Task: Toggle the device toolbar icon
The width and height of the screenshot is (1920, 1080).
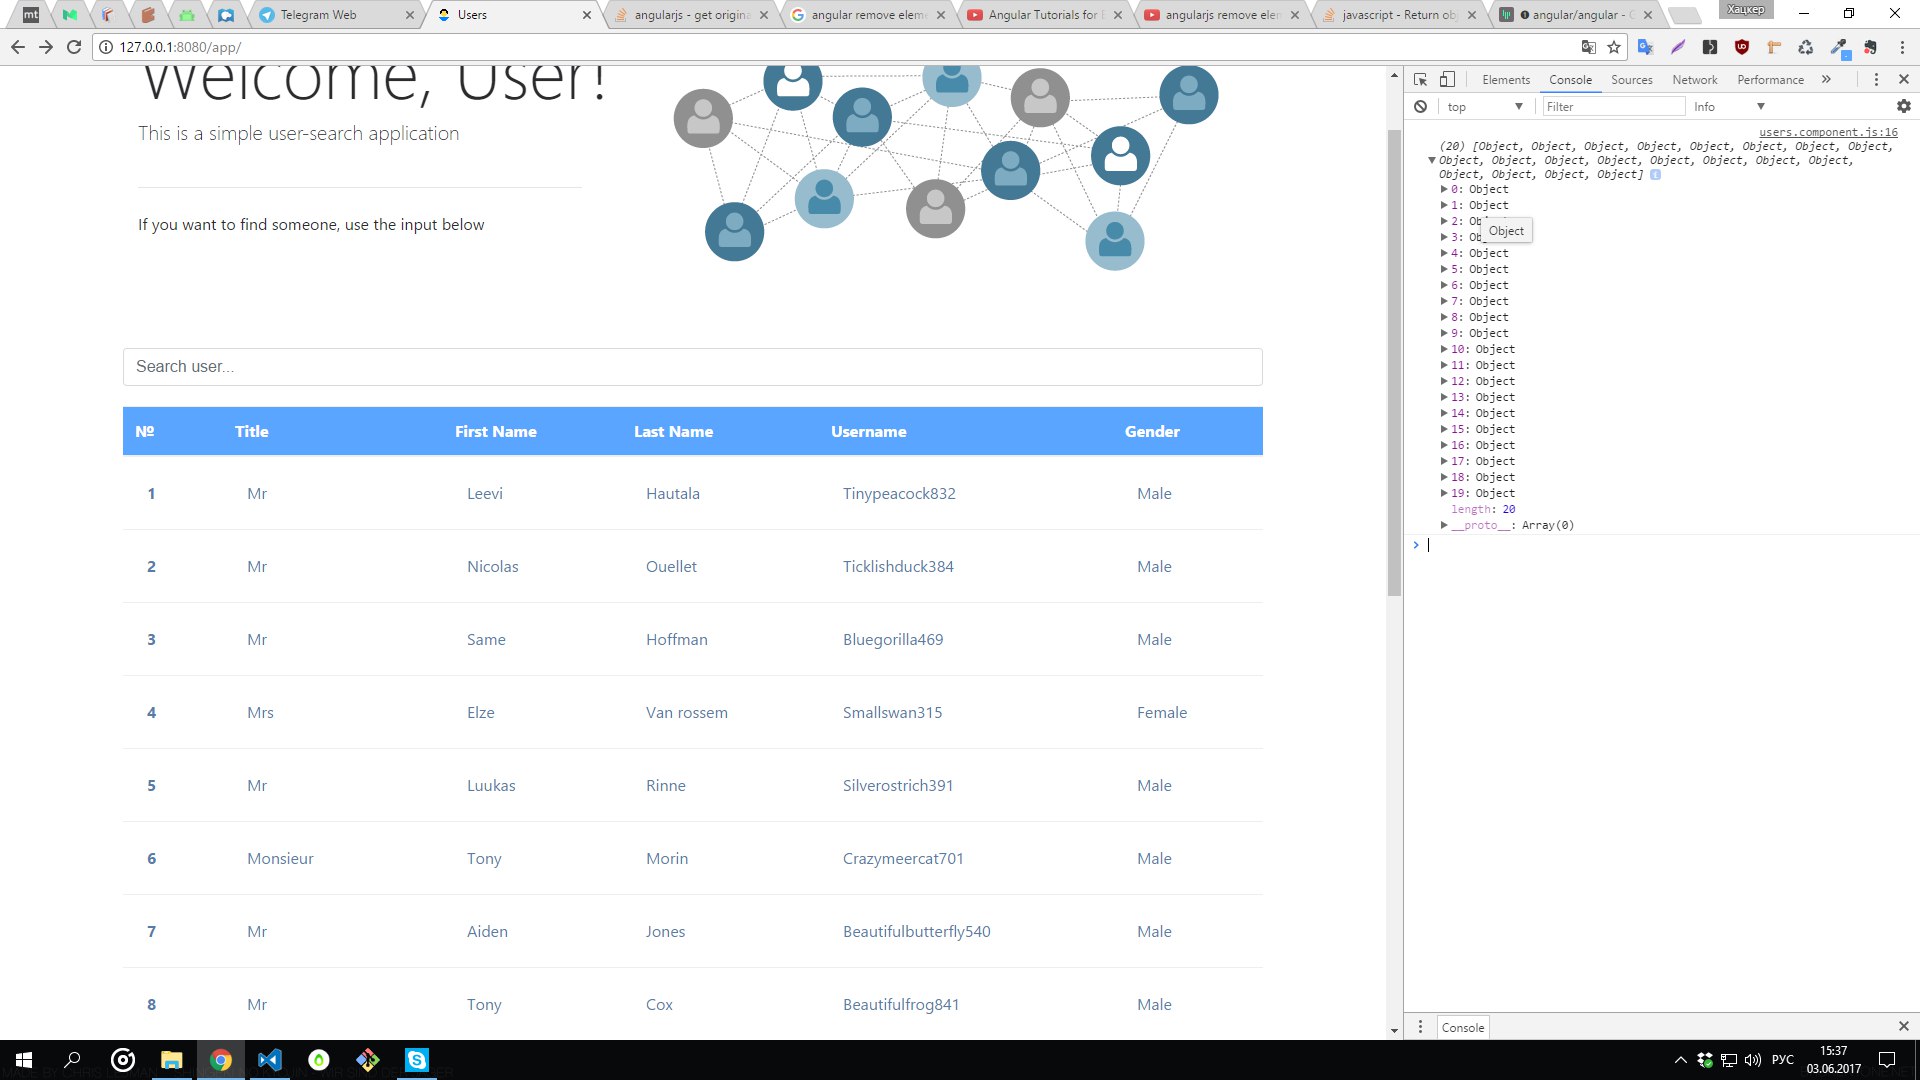Action: tap(1447, 80)
